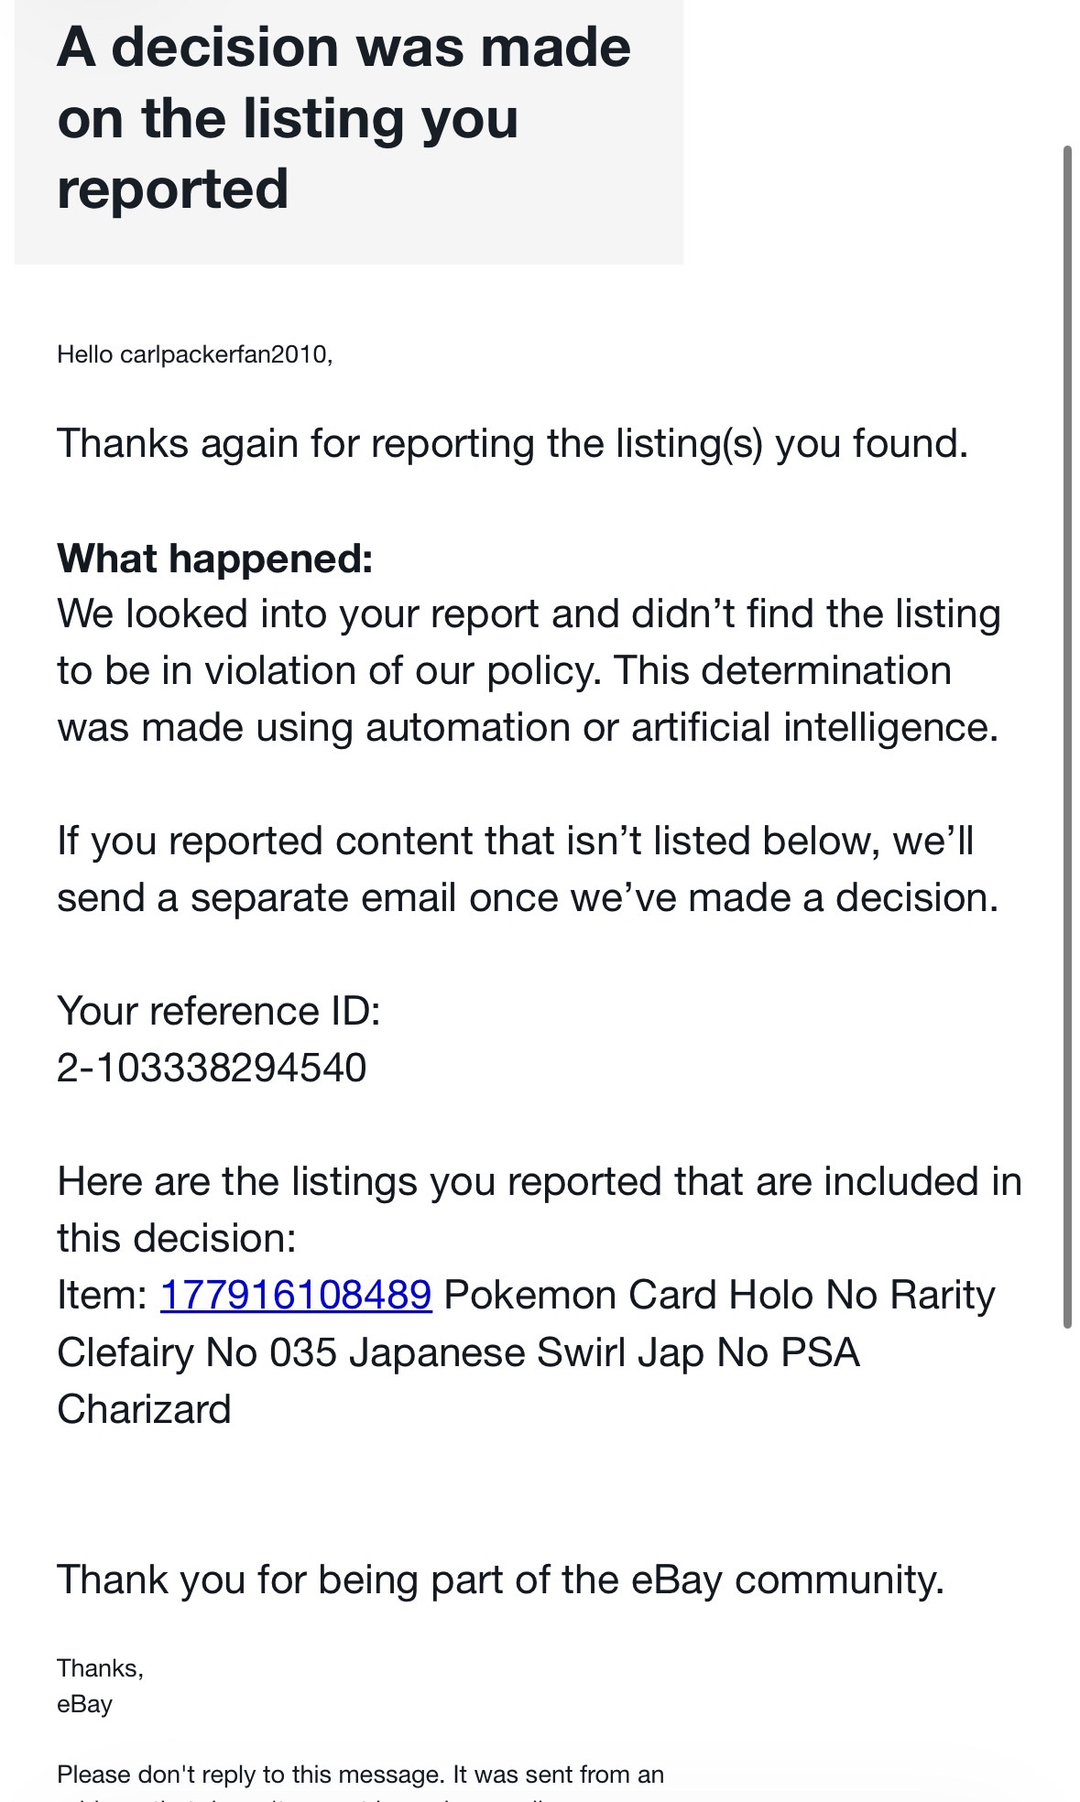
Task: Click "Thanks again for reporting" sentence
Action: point(512,443)
